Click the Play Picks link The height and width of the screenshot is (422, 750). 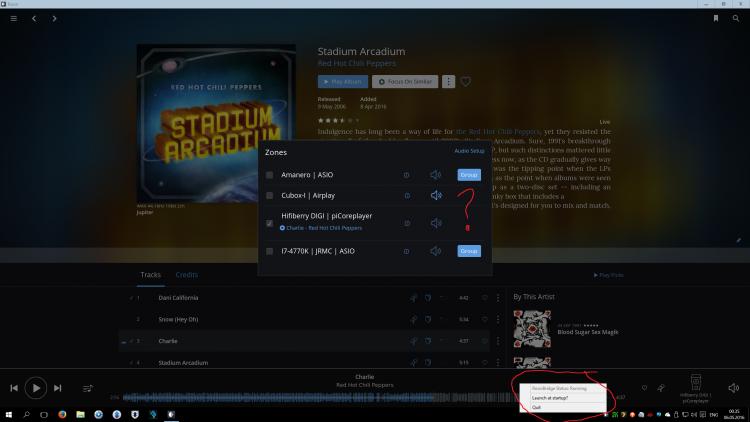point(608,275)
